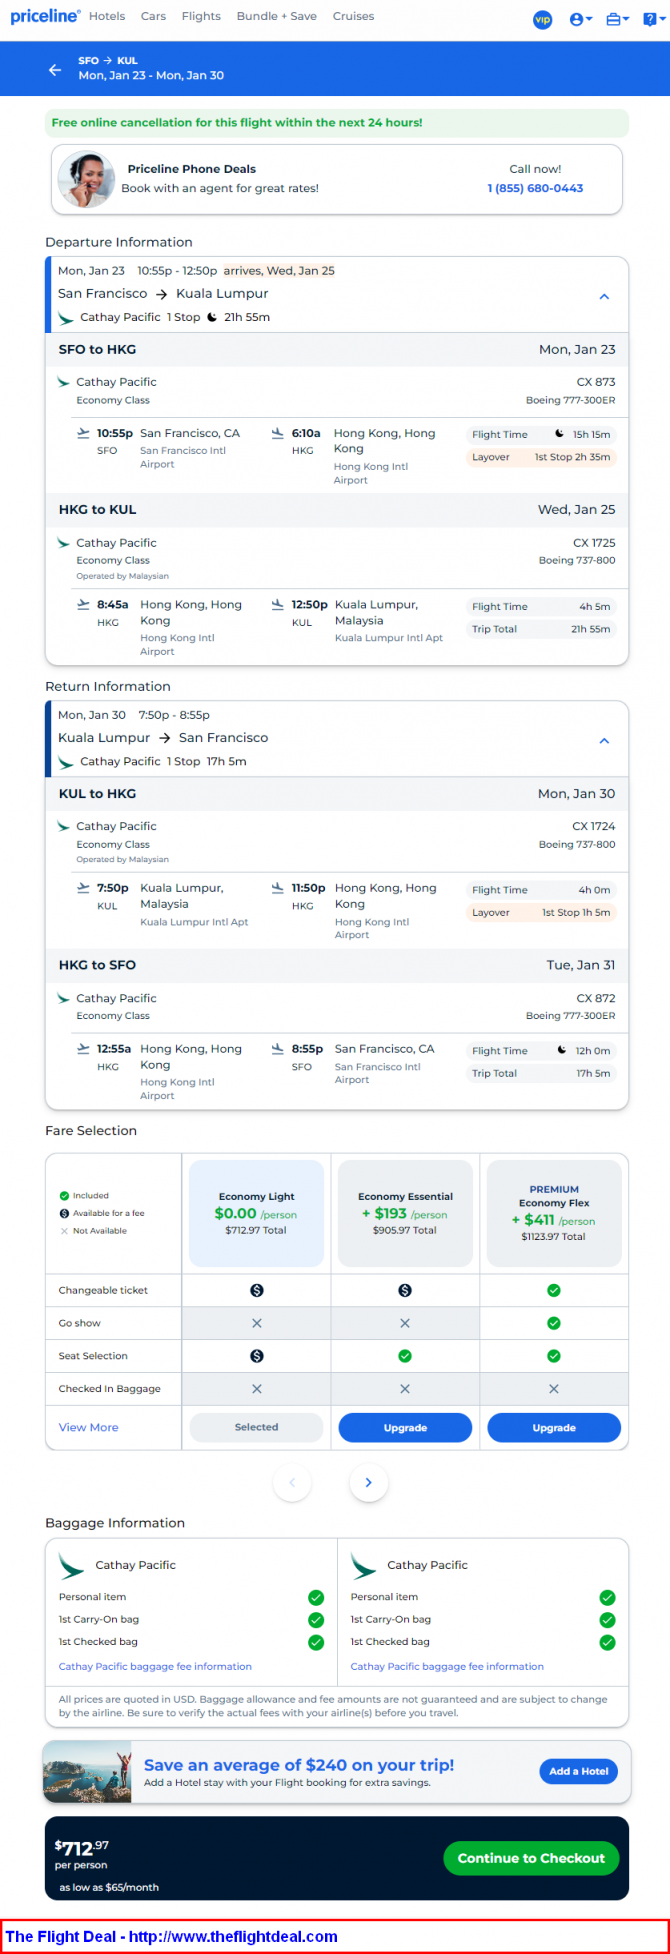
Task: Go to the Bundle + Save tab
Action: (276, 16)
